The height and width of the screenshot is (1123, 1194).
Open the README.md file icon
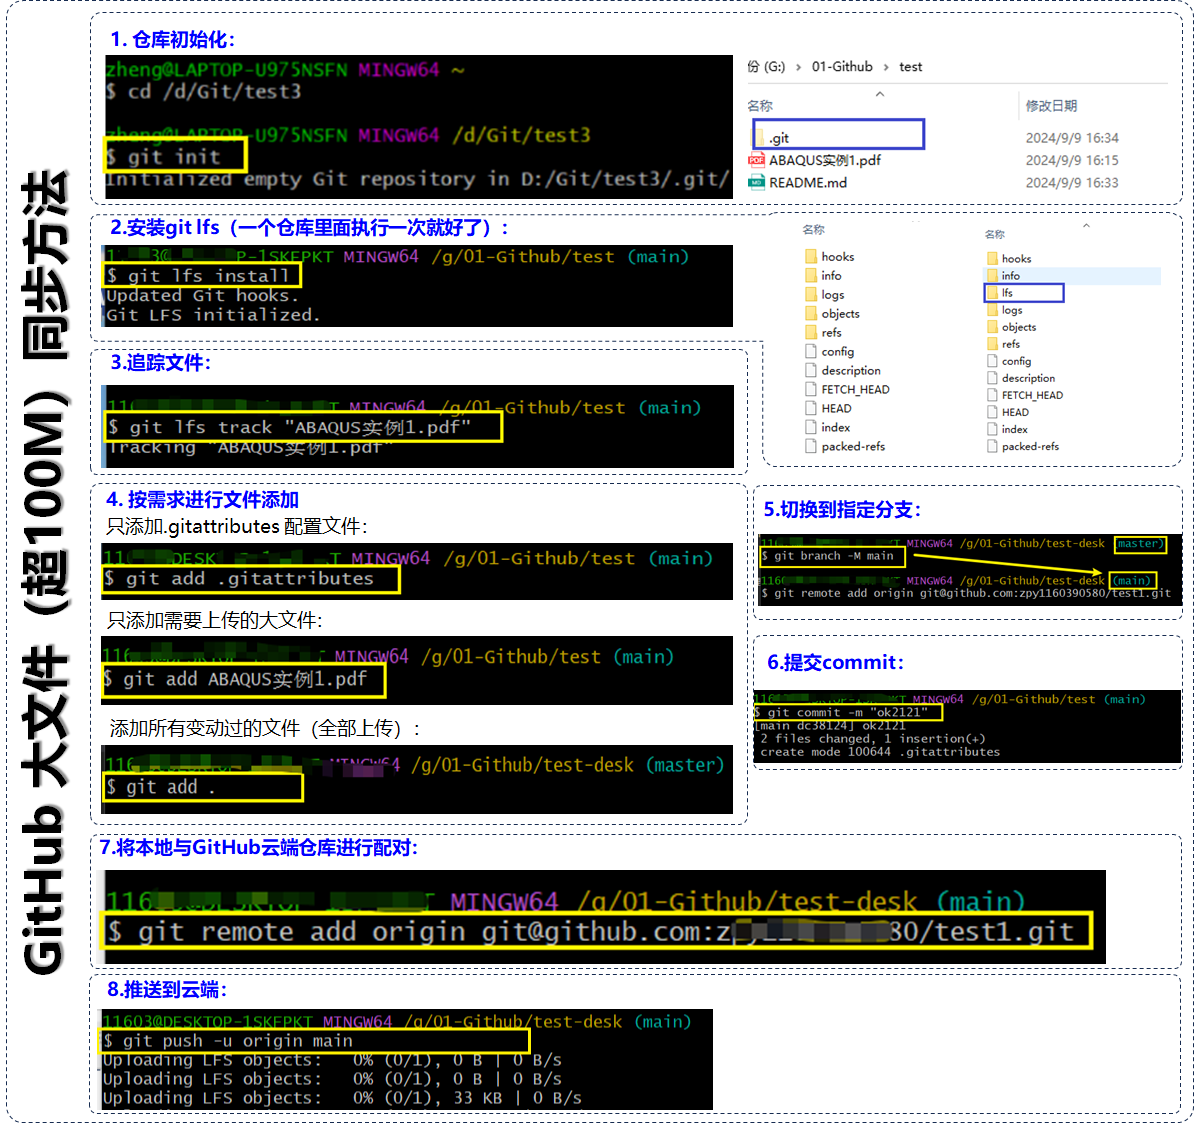click(x=756, y=182)
